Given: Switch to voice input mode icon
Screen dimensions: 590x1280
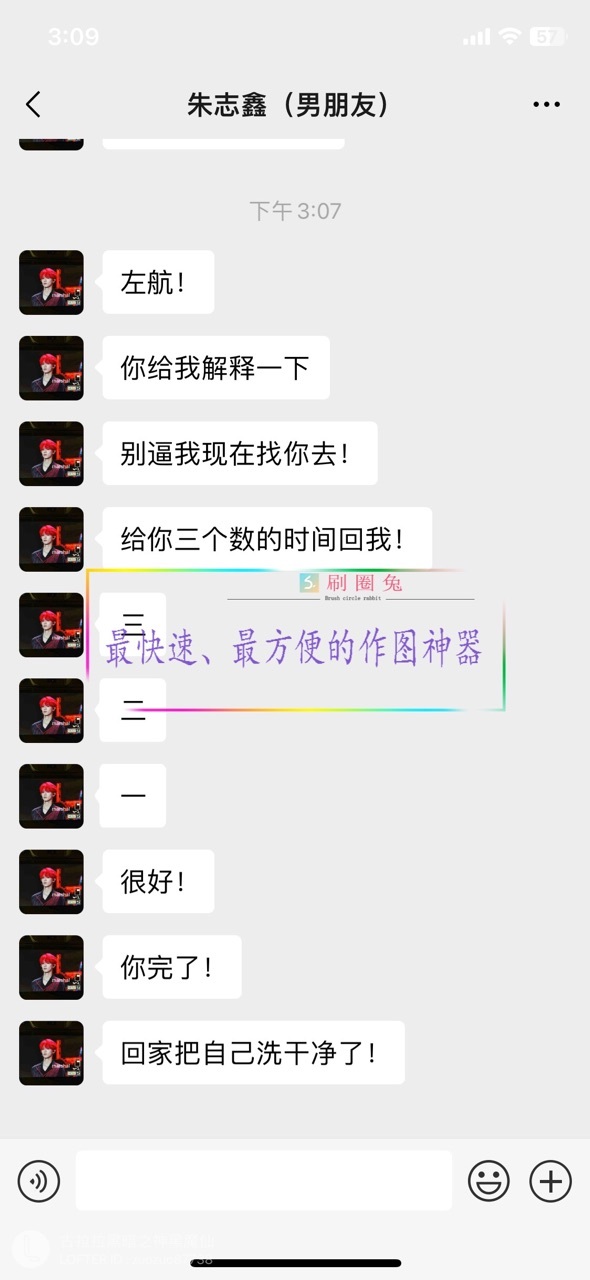Looking at the screenshot, I should pyautogui.click(x=39, y=1181).
